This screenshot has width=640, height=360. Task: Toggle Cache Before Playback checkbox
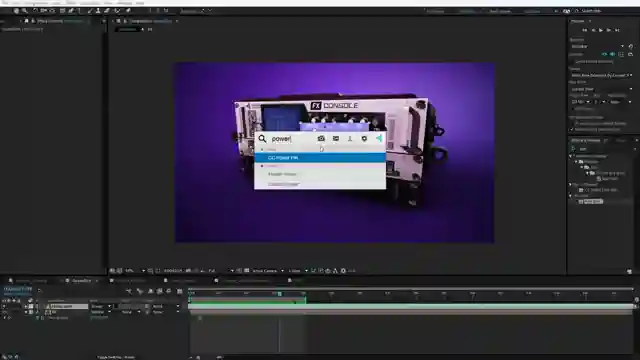573,62
